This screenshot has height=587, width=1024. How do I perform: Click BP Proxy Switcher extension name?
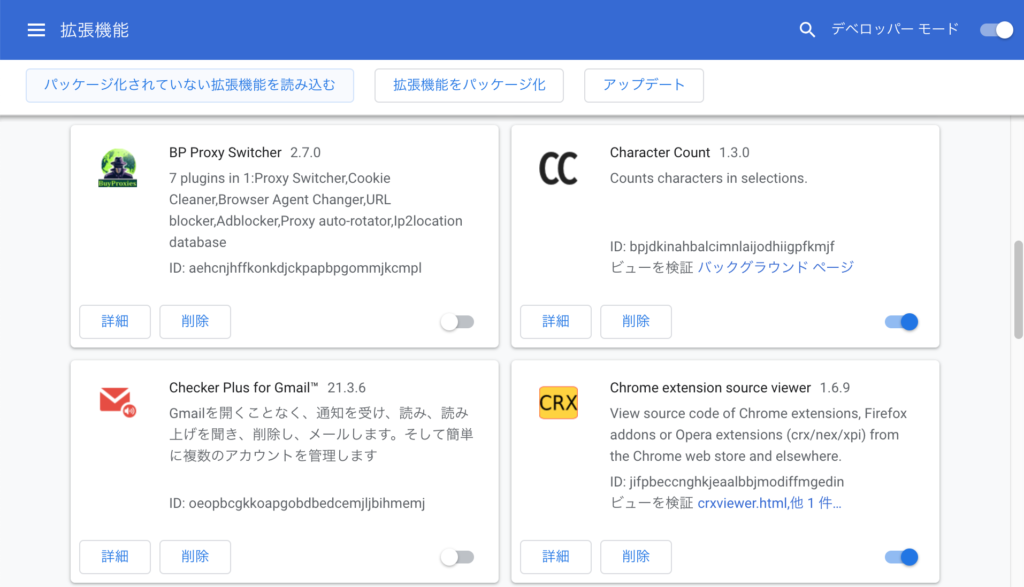point(225,153)
